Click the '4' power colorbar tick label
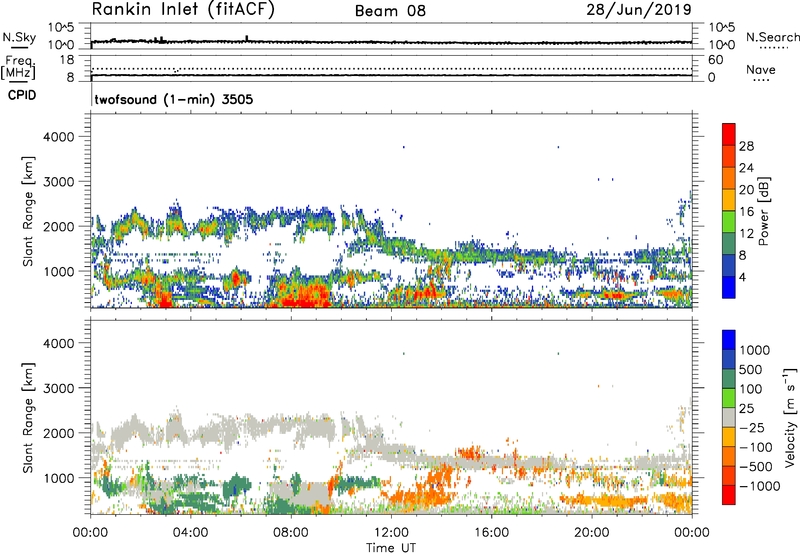Viewport: 800px width, 554px height. [x=743, y=277]
